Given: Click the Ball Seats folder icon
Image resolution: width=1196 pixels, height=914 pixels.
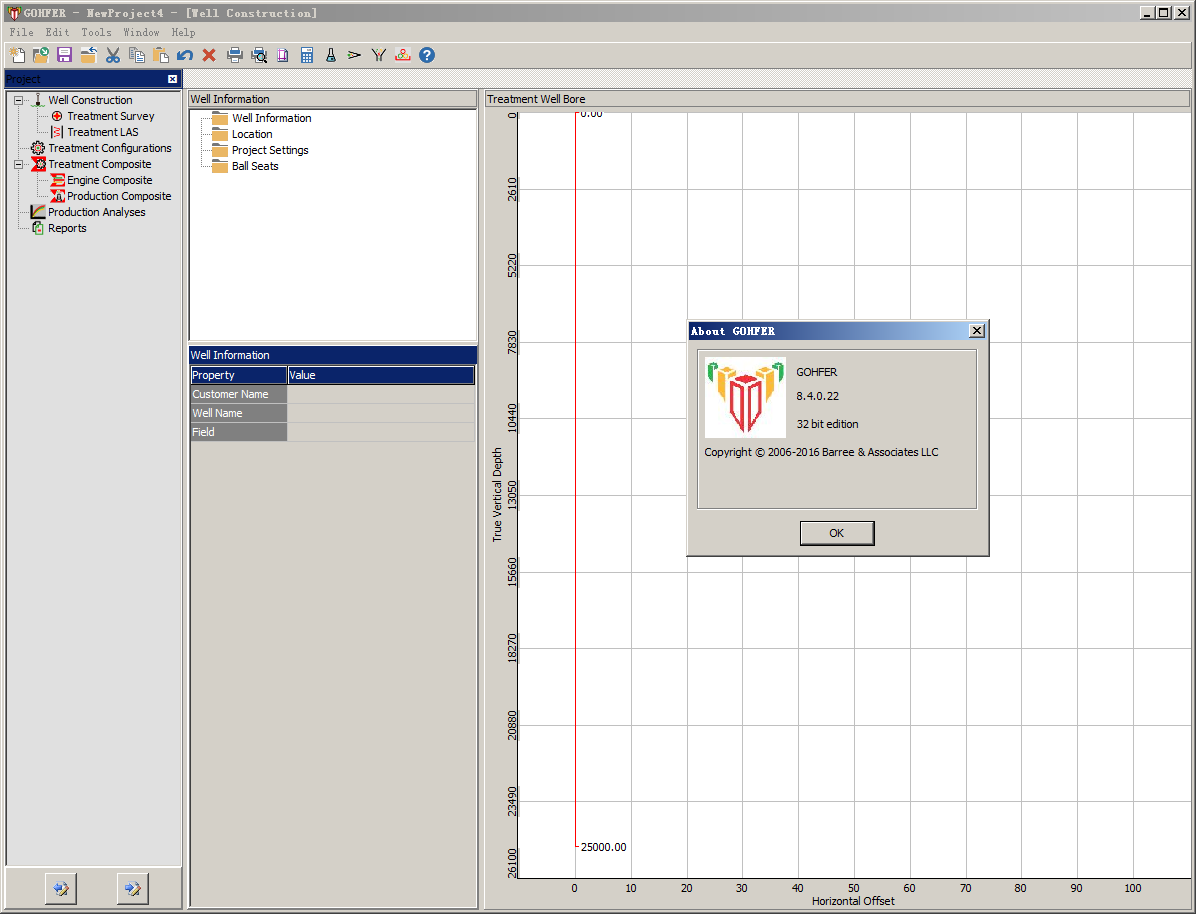Looking at the screenshot, I should pos(220,166).
